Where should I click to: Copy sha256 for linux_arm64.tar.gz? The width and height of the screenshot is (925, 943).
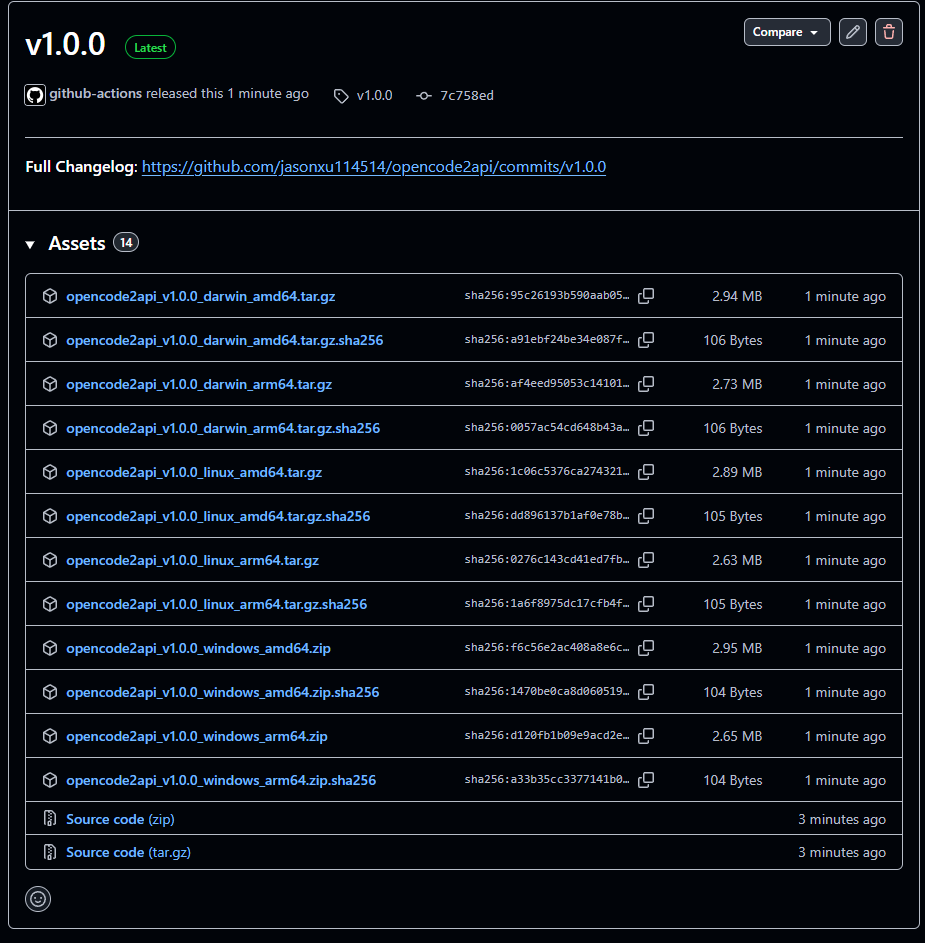[646, 559]
